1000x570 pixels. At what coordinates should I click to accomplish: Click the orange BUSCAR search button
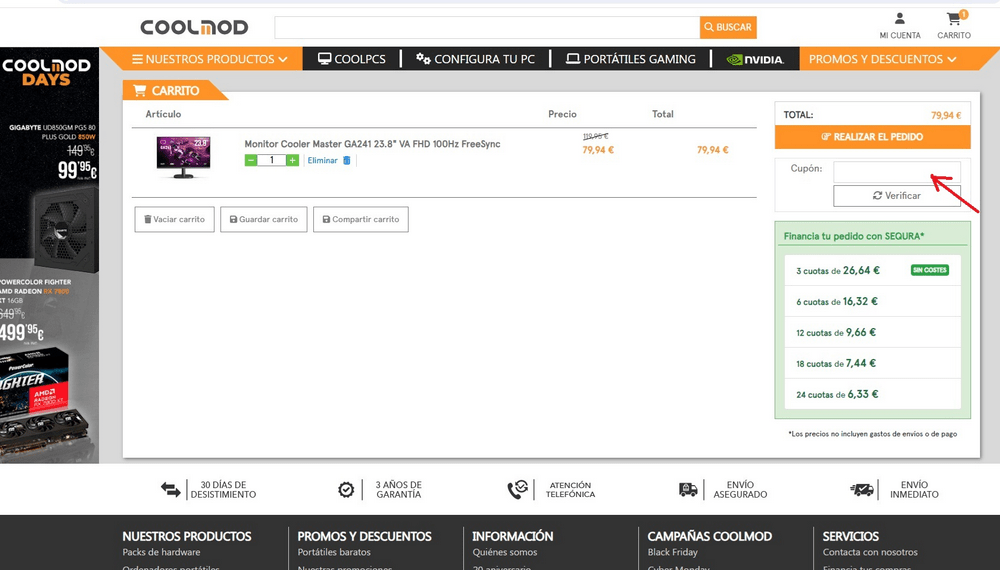728,27
